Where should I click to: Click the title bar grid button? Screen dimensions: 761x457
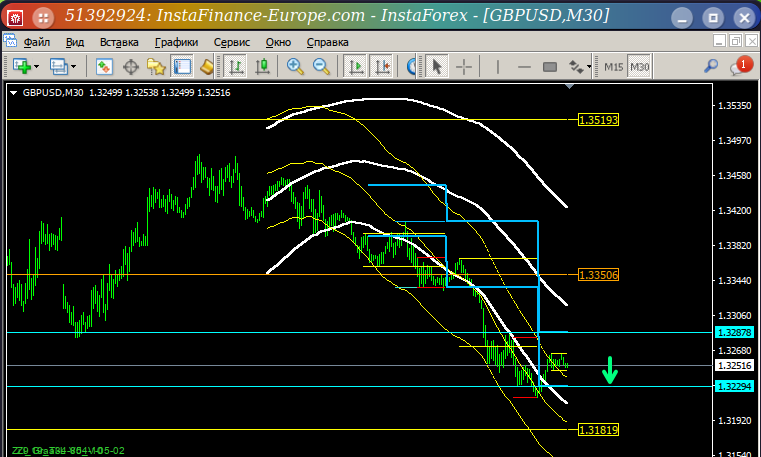tap(43, 17)
